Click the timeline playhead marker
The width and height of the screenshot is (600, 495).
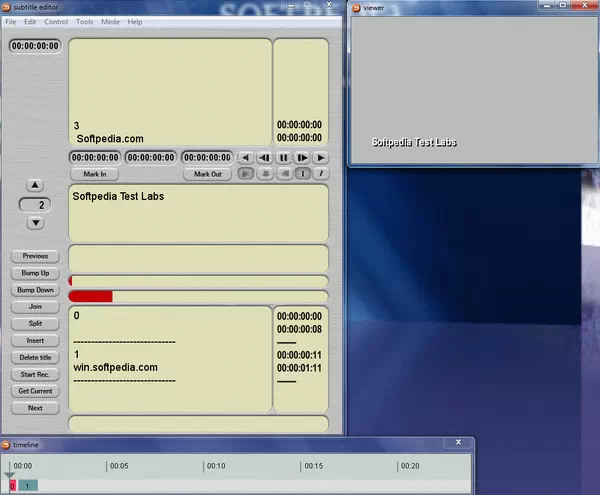coord(9,475)
